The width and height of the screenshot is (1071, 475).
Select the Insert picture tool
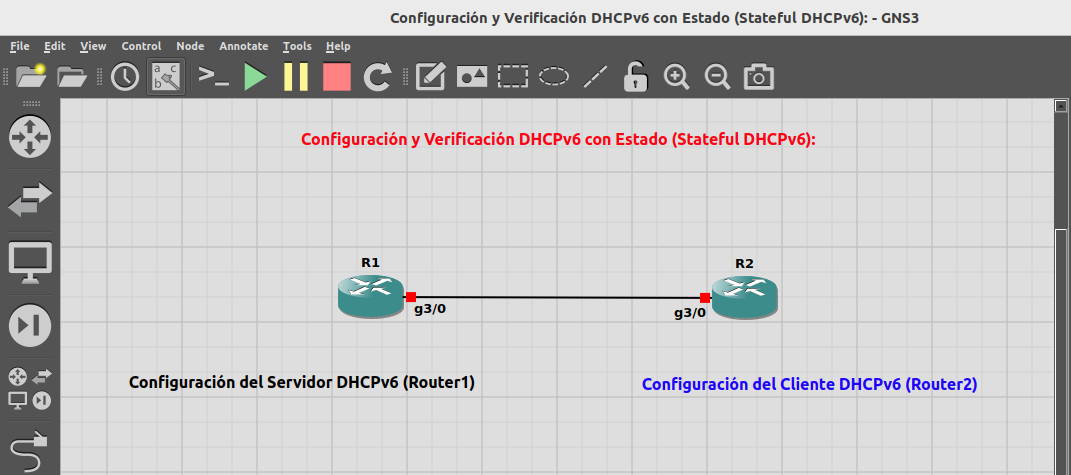(471, 76)
